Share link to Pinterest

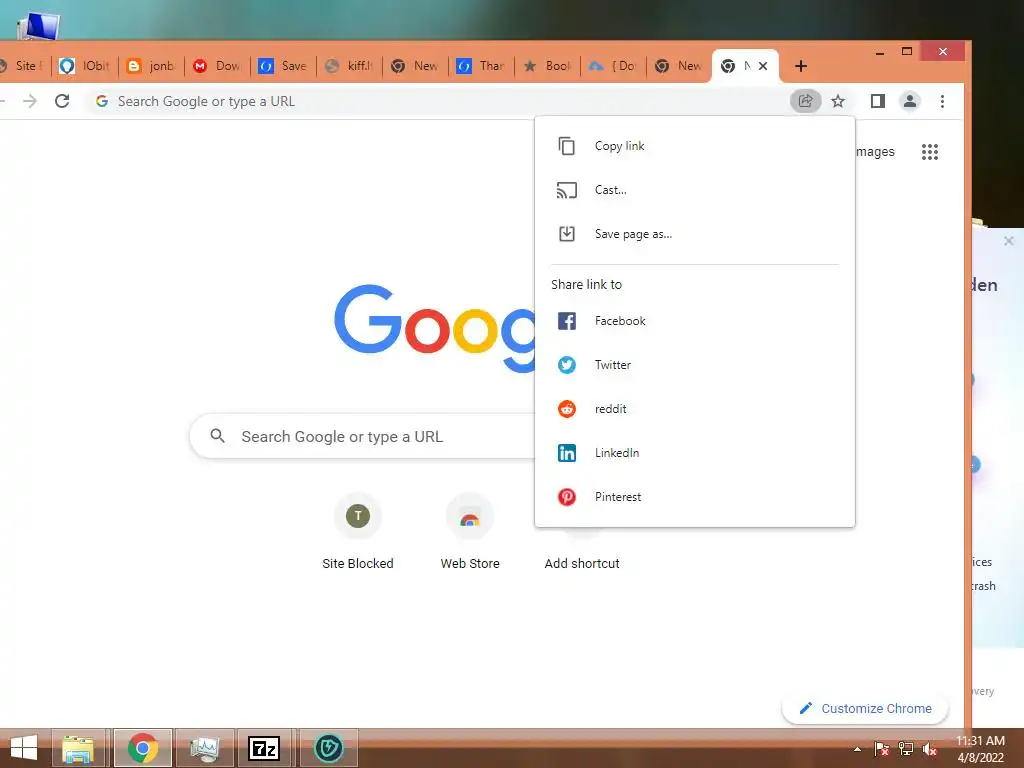[694, 497]
